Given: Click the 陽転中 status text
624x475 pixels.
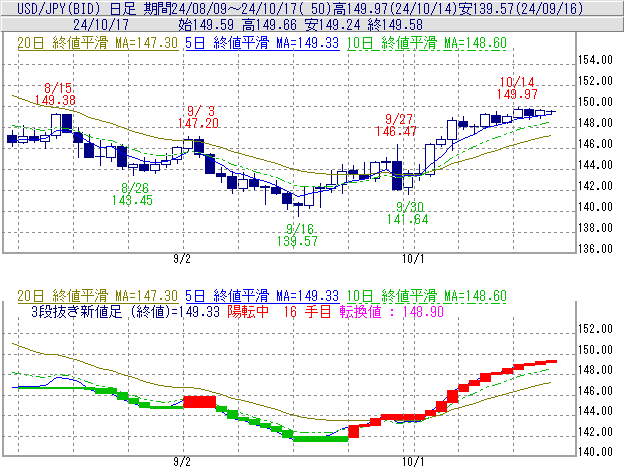Looking at the screenshot, I should click(248, 312).
